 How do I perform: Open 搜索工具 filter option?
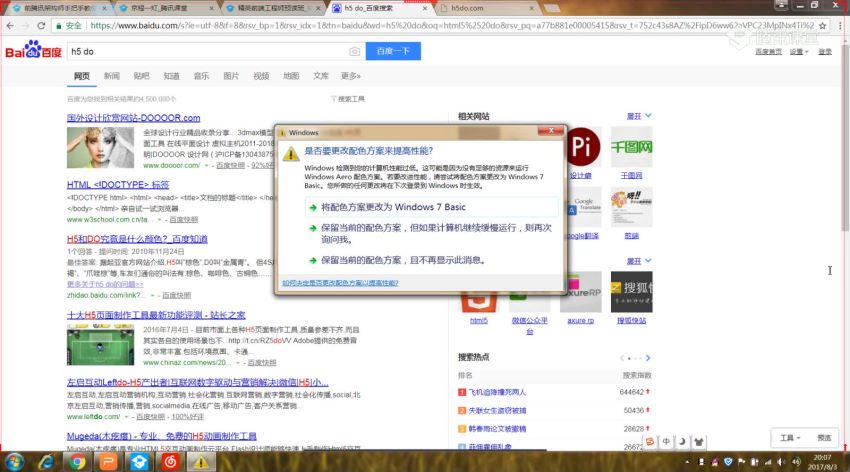pyautogui.click(x=348, y=99)
